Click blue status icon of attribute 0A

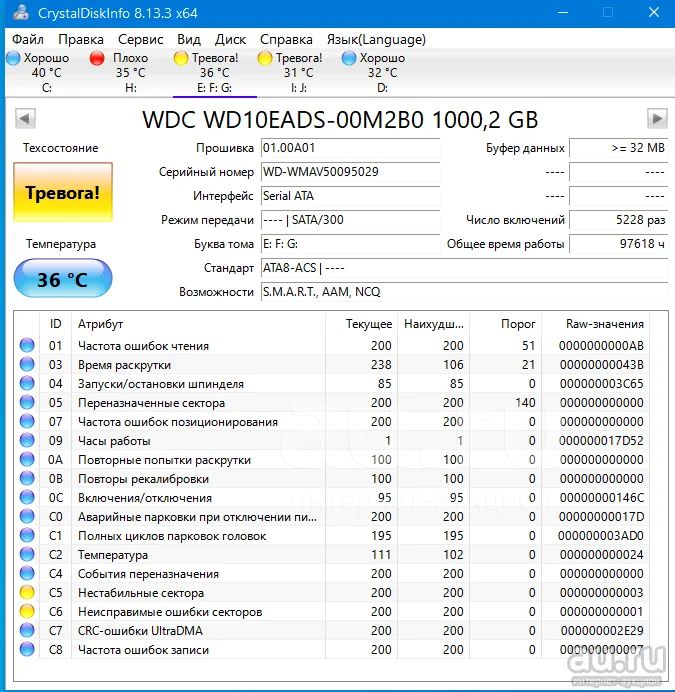tap(27, 459)
